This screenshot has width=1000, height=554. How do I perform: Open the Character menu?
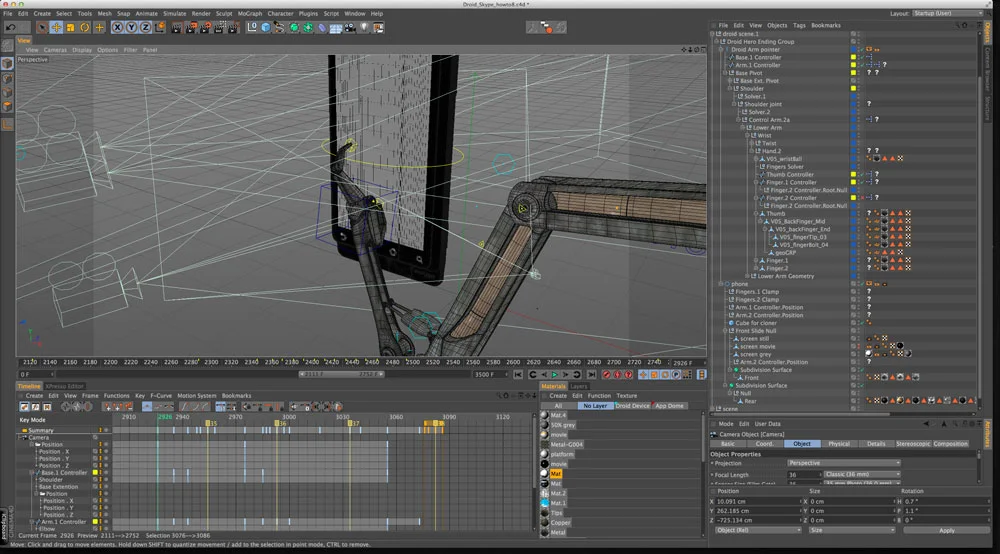[281, 13]
